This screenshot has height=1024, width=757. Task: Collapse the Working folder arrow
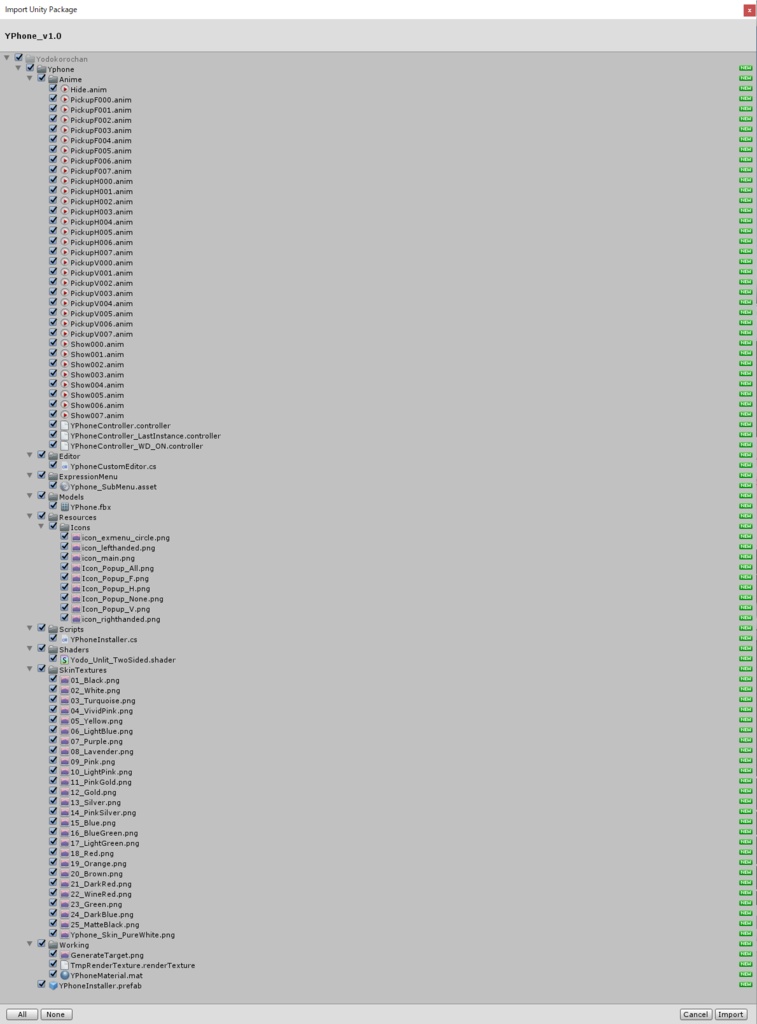[x=30, y=944]
